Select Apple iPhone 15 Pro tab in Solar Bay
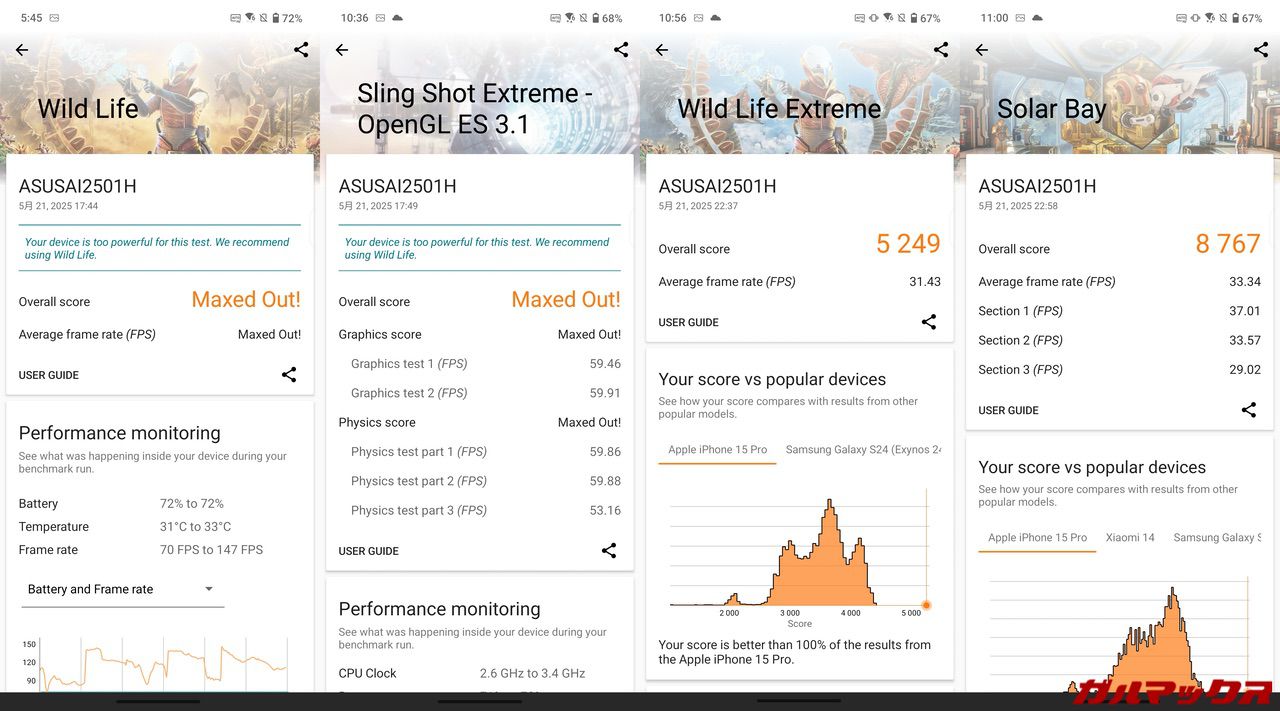 [x=1037, y=538]
